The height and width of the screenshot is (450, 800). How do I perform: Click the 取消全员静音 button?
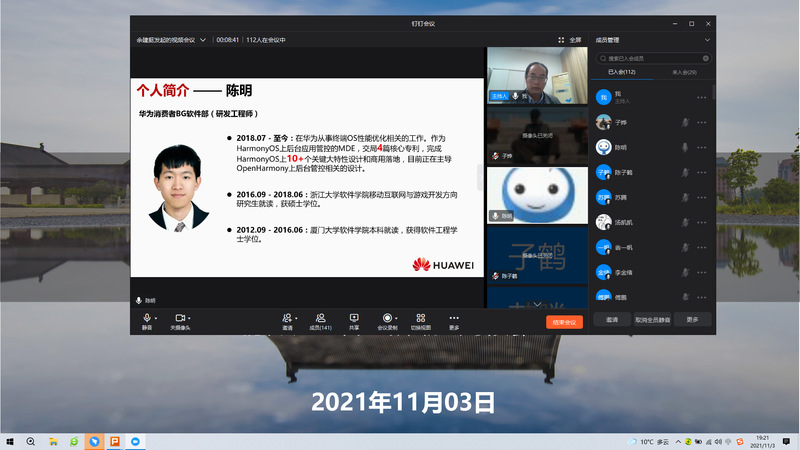[653, 320]
